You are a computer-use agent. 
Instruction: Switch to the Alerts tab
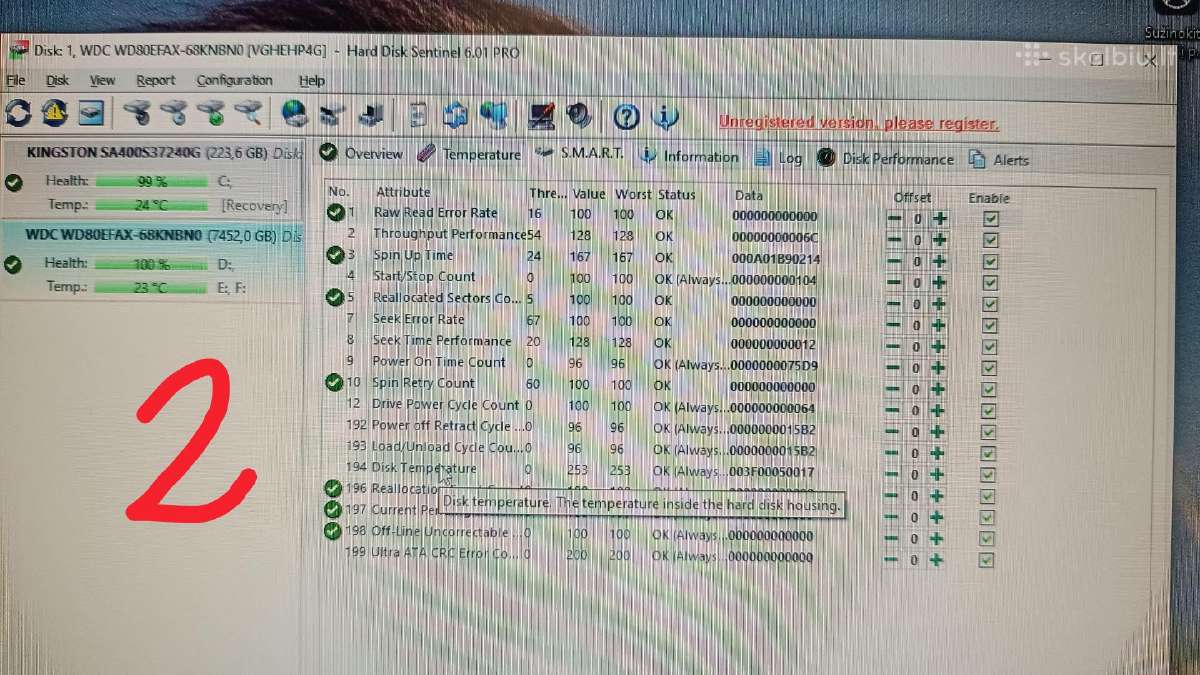pyautogui.click(x=999, y=159)
